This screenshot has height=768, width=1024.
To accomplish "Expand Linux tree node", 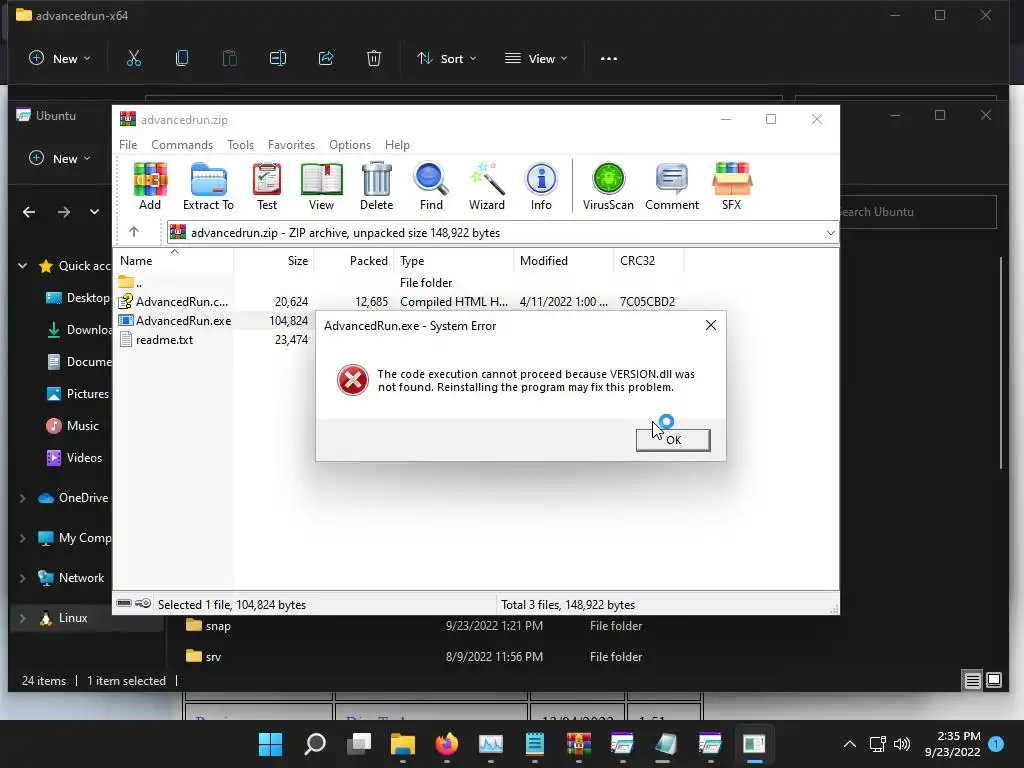I will [x=23, y=618].
